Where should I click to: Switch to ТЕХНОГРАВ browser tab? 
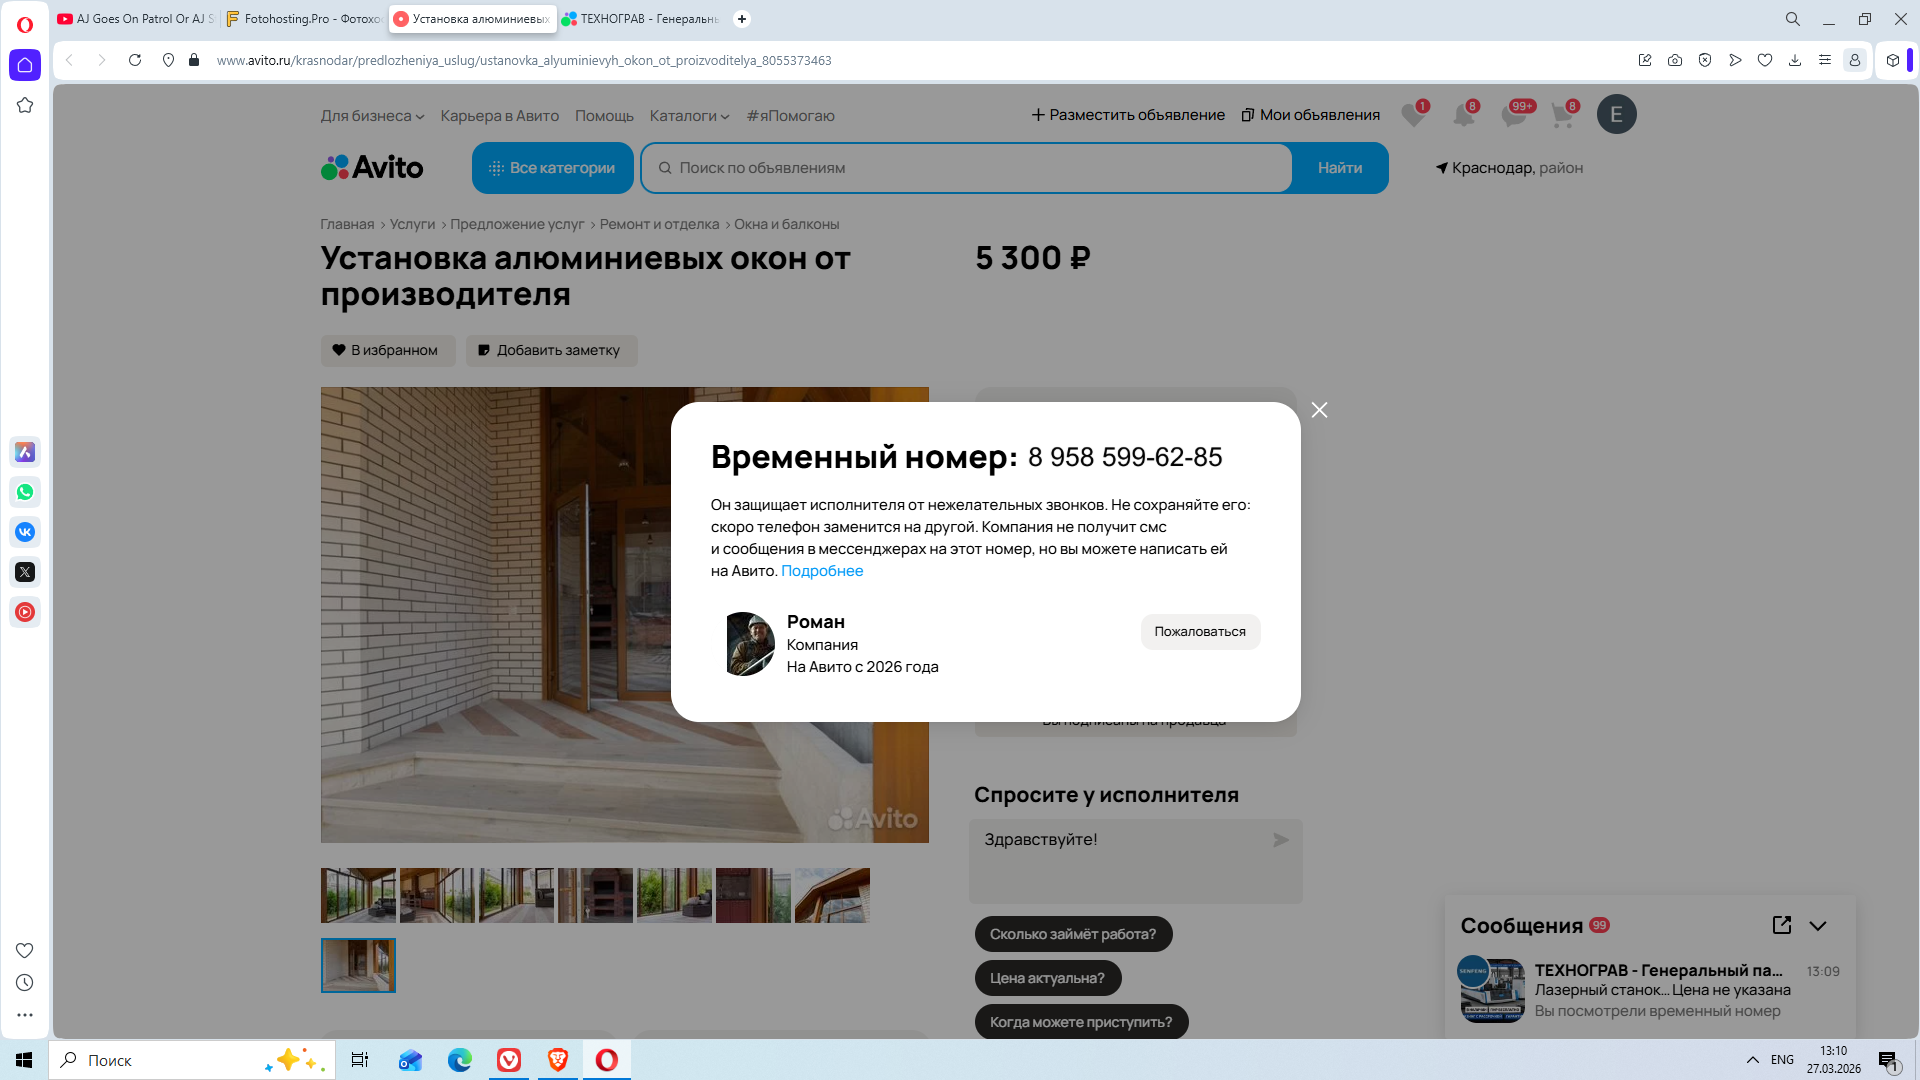click(641, 19)
